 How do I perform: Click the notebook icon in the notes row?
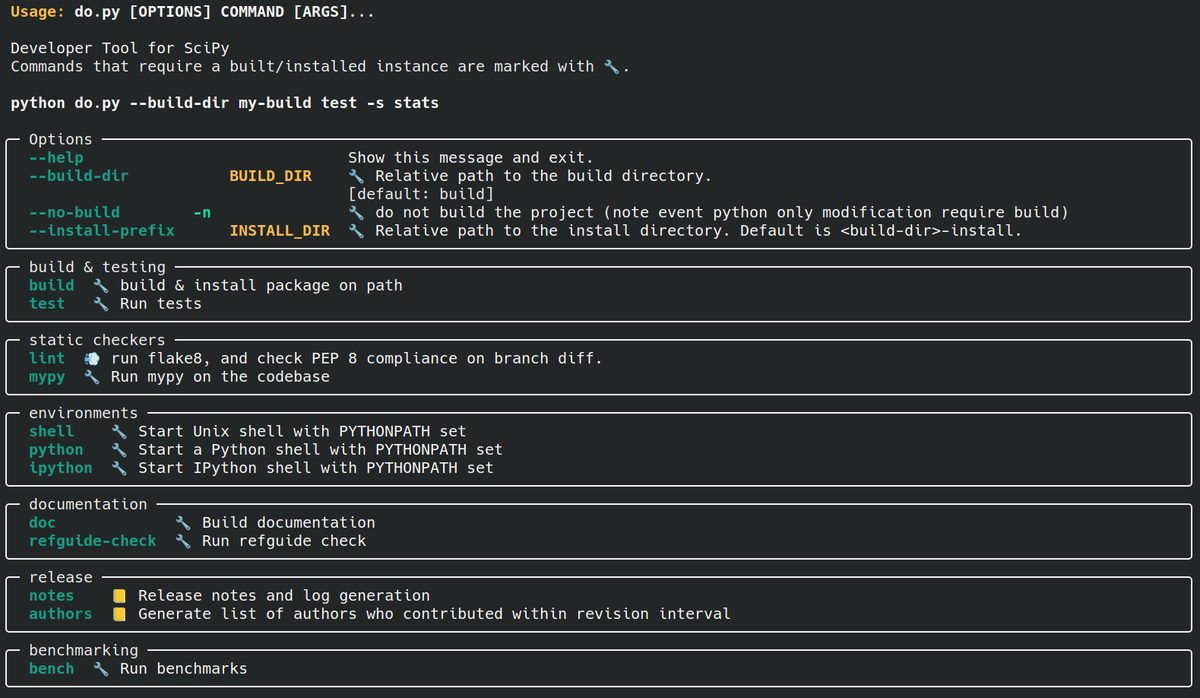[119, 596]
